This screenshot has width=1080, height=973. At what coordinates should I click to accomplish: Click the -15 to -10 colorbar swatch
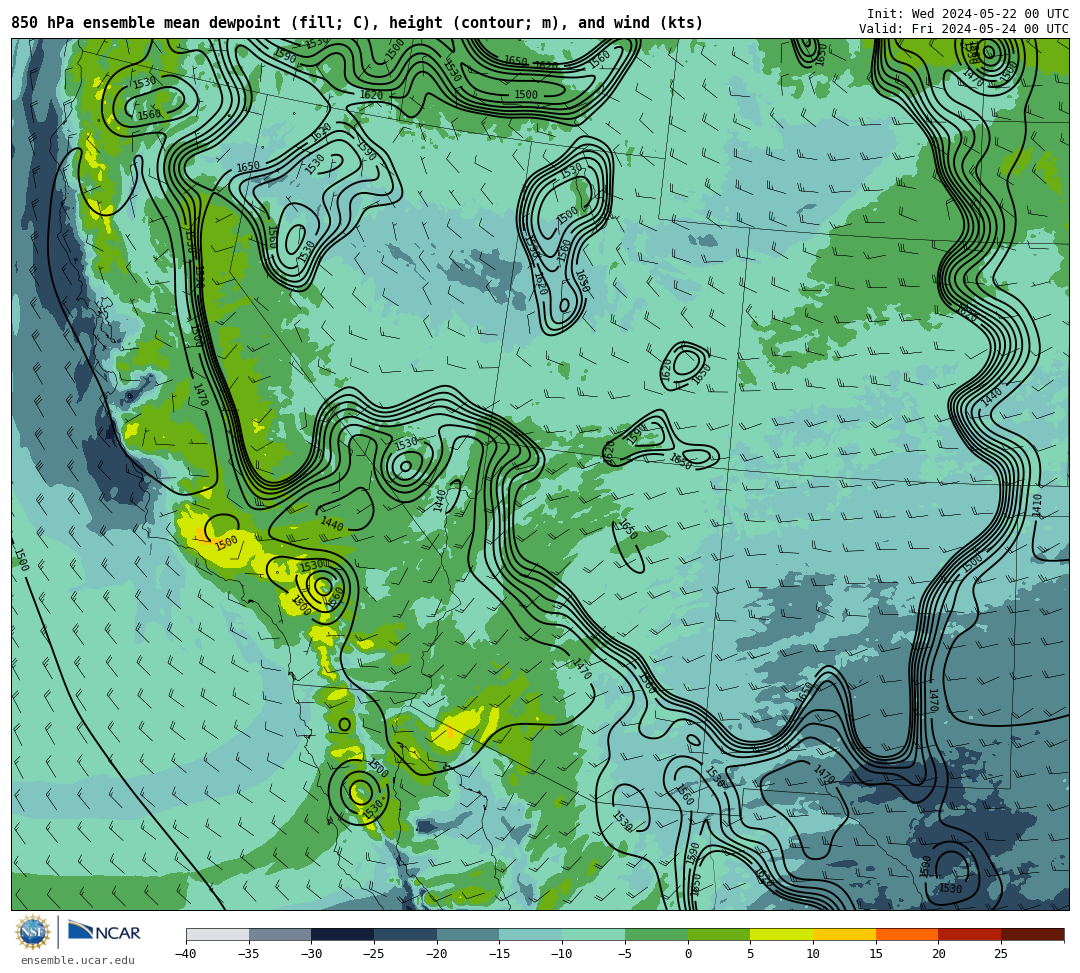(x=531, y=934)
